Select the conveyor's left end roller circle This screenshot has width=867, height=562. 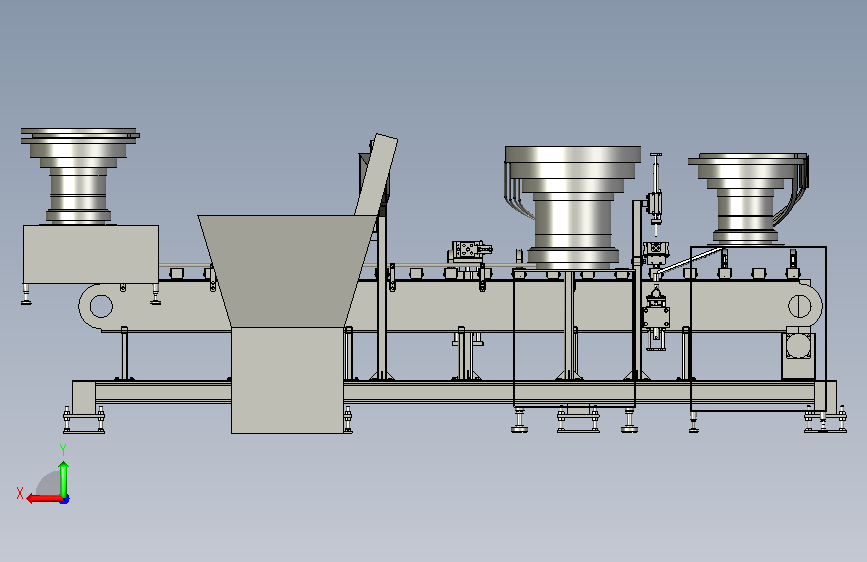101,306
